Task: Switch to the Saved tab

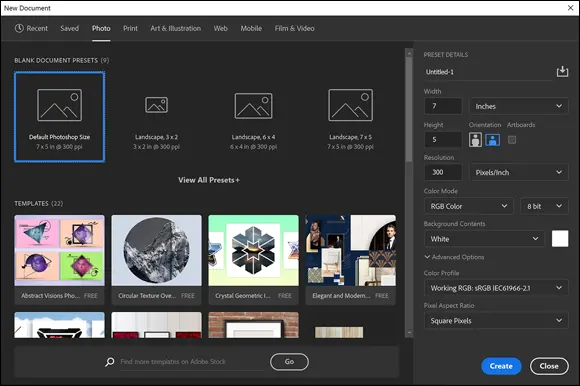Action: (70, 28)
